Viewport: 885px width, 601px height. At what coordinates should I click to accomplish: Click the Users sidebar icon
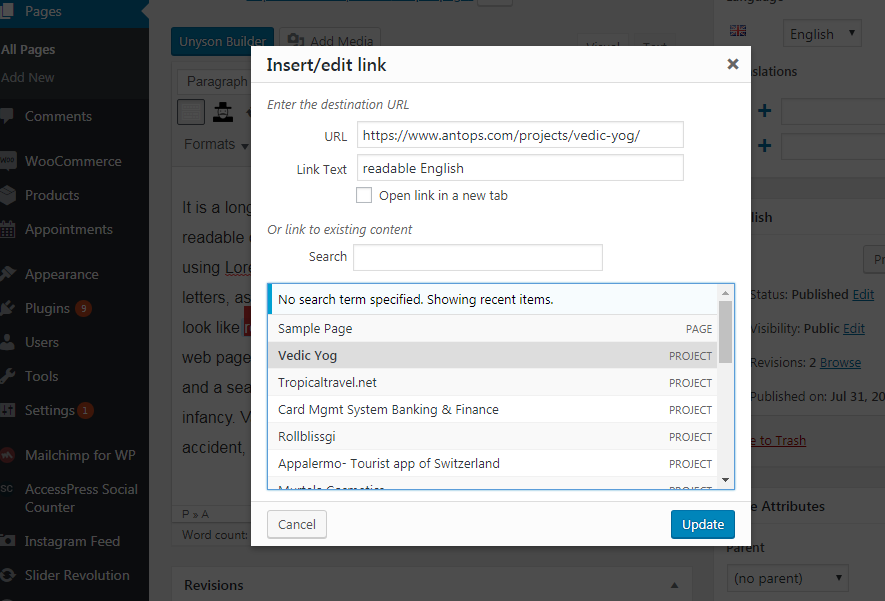[7, 342]
